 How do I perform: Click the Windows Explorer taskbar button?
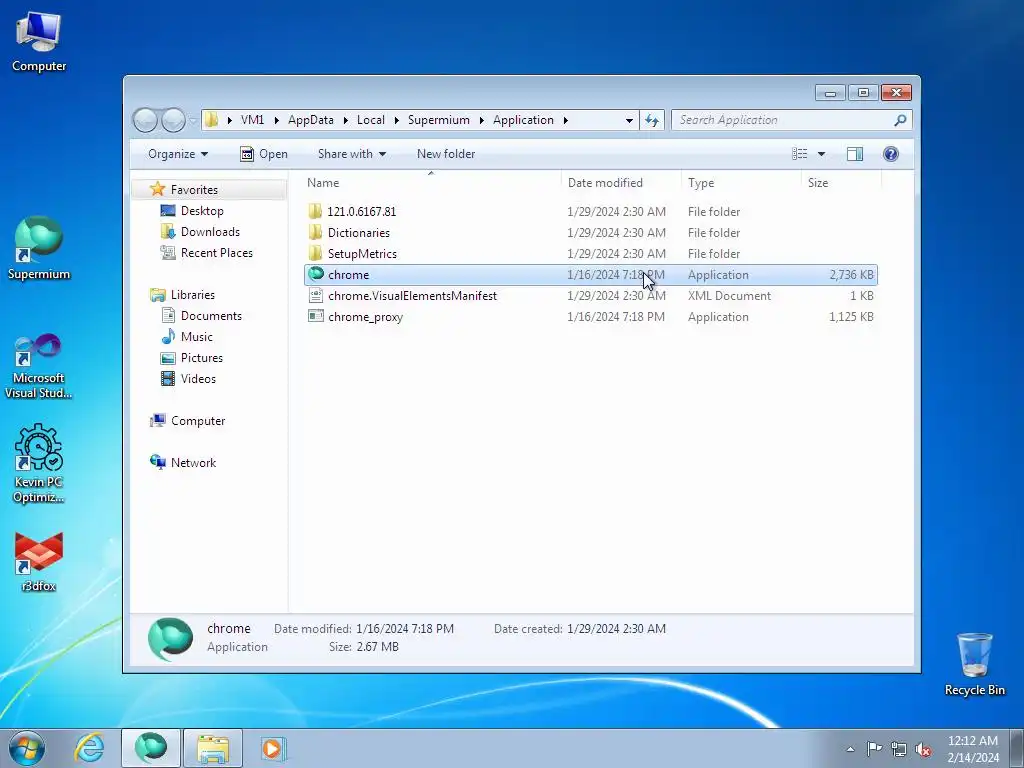213,748
